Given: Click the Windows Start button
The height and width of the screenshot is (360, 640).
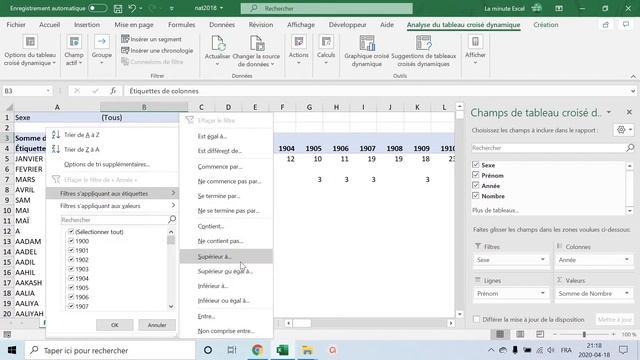Looking at the screenshot, I should click(x=11, y=350).
